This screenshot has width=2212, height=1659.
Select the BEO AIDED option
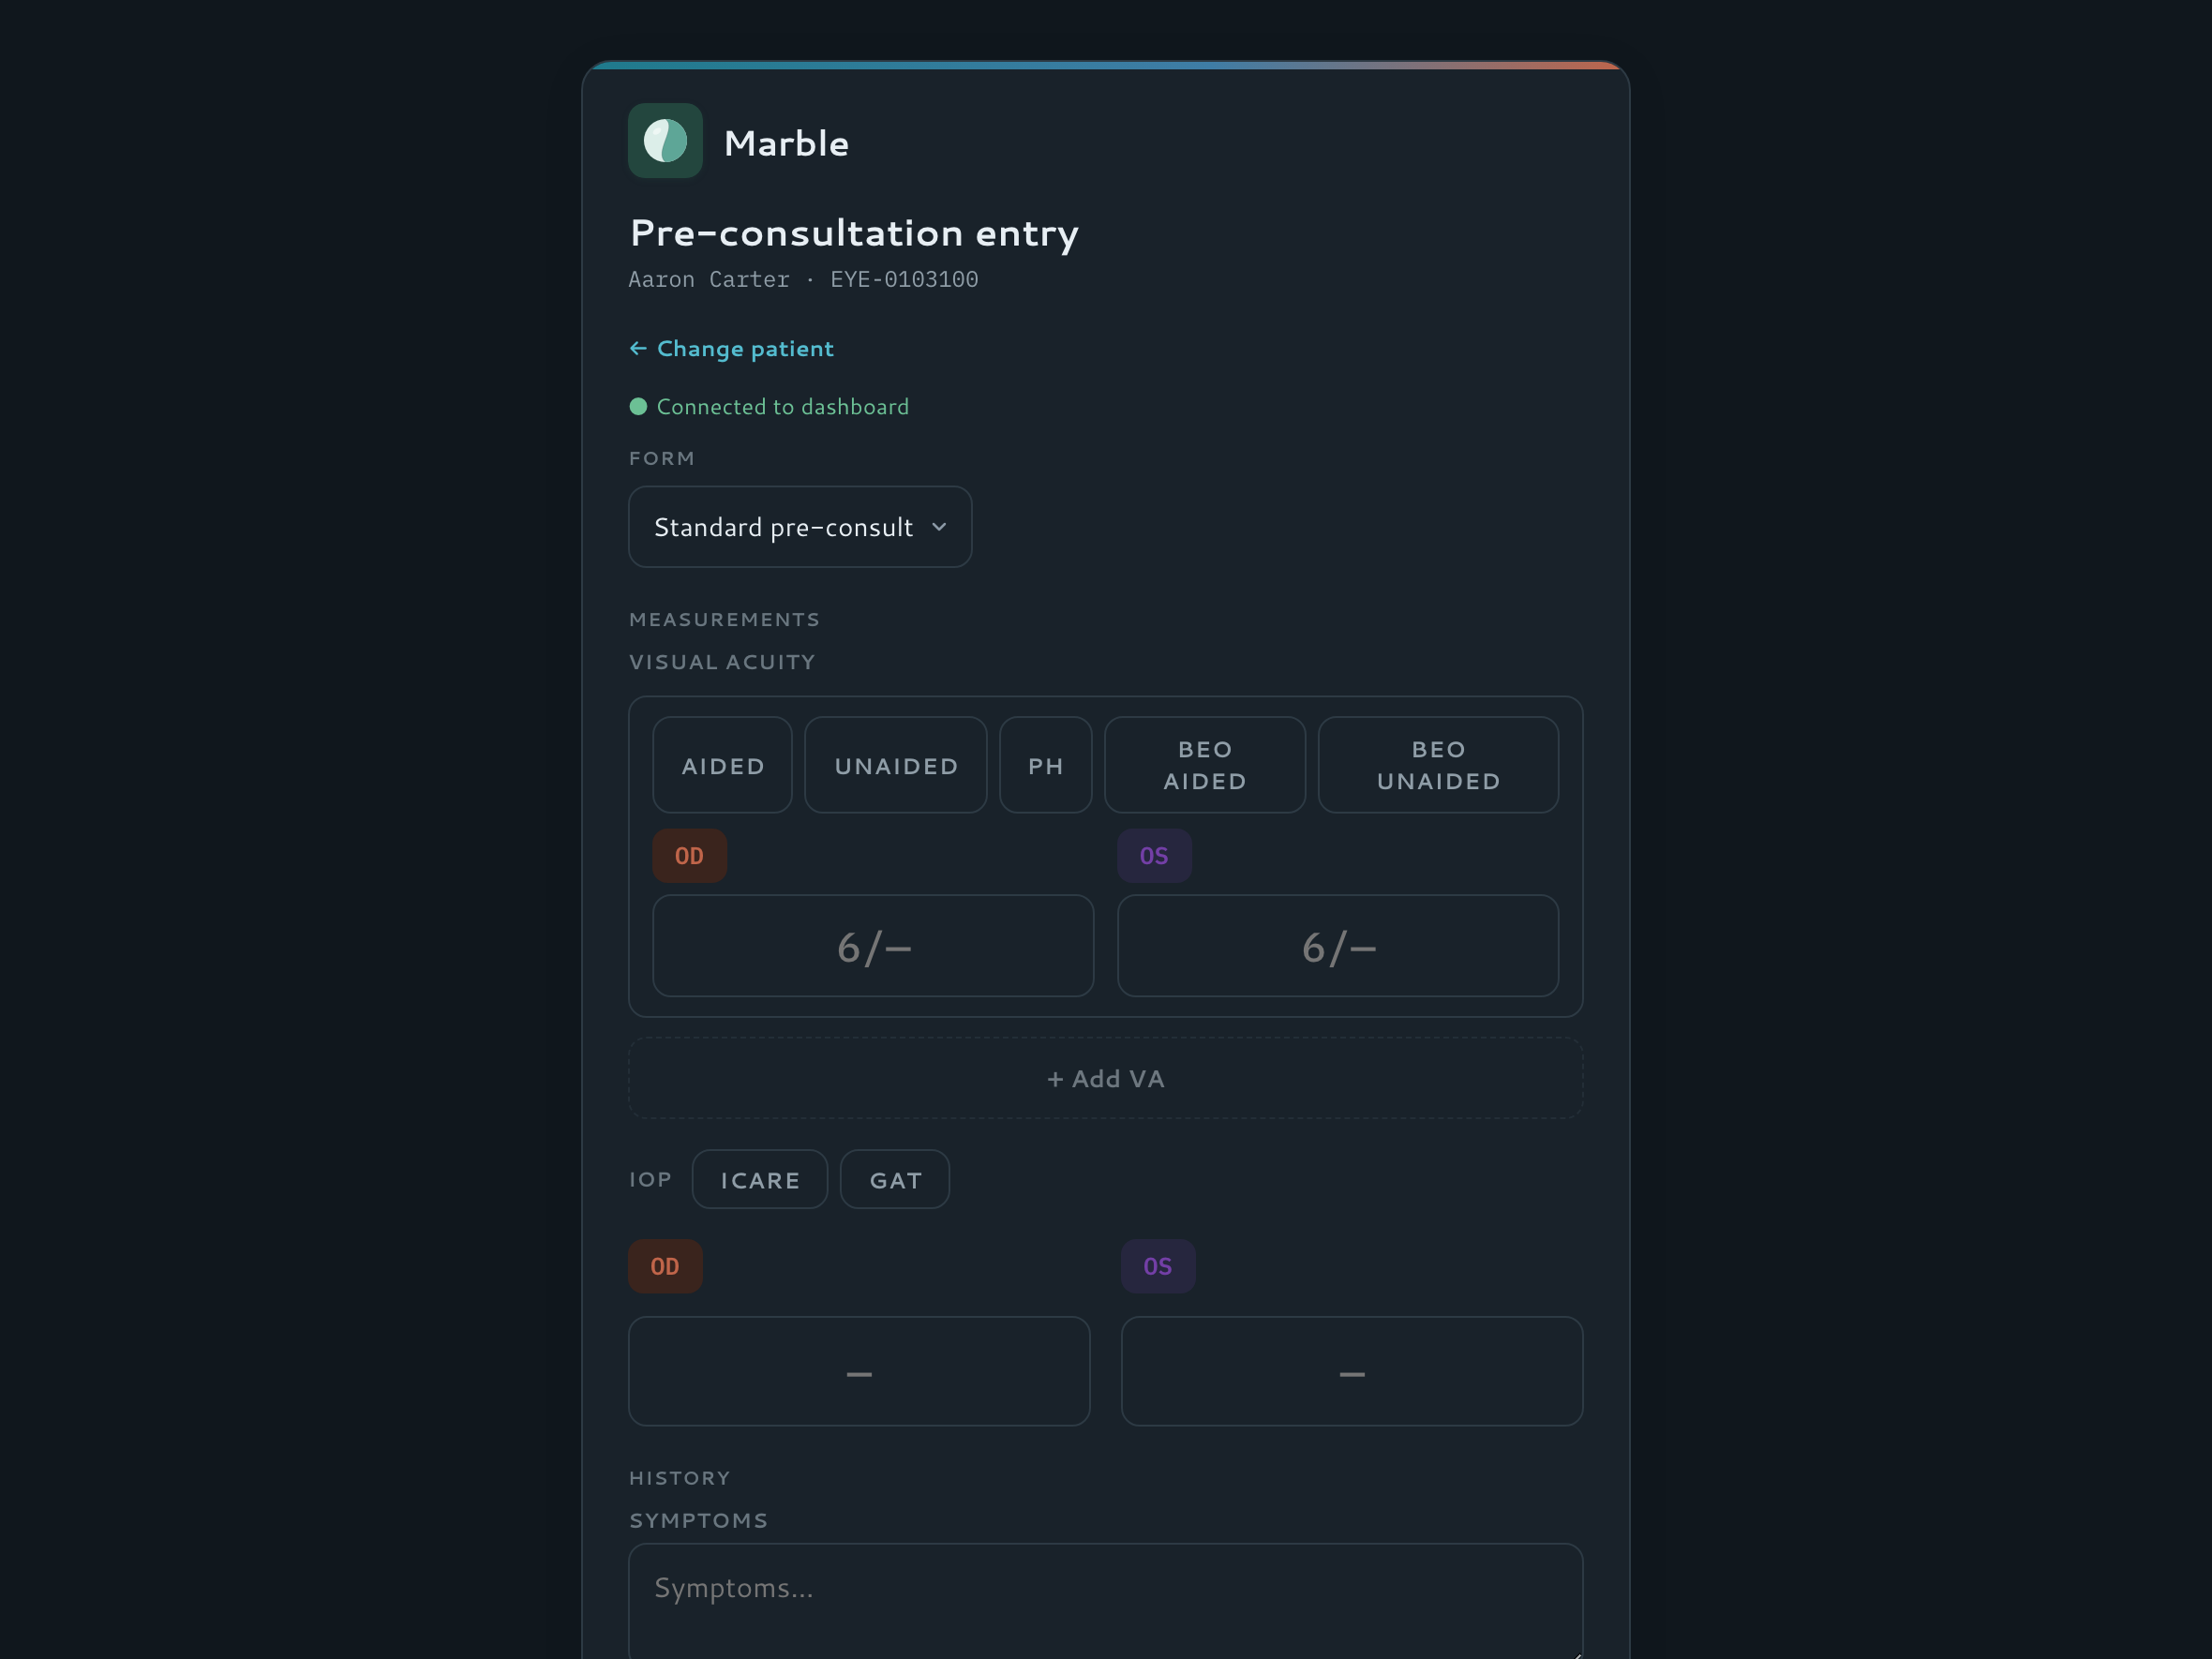point(1205,765)
